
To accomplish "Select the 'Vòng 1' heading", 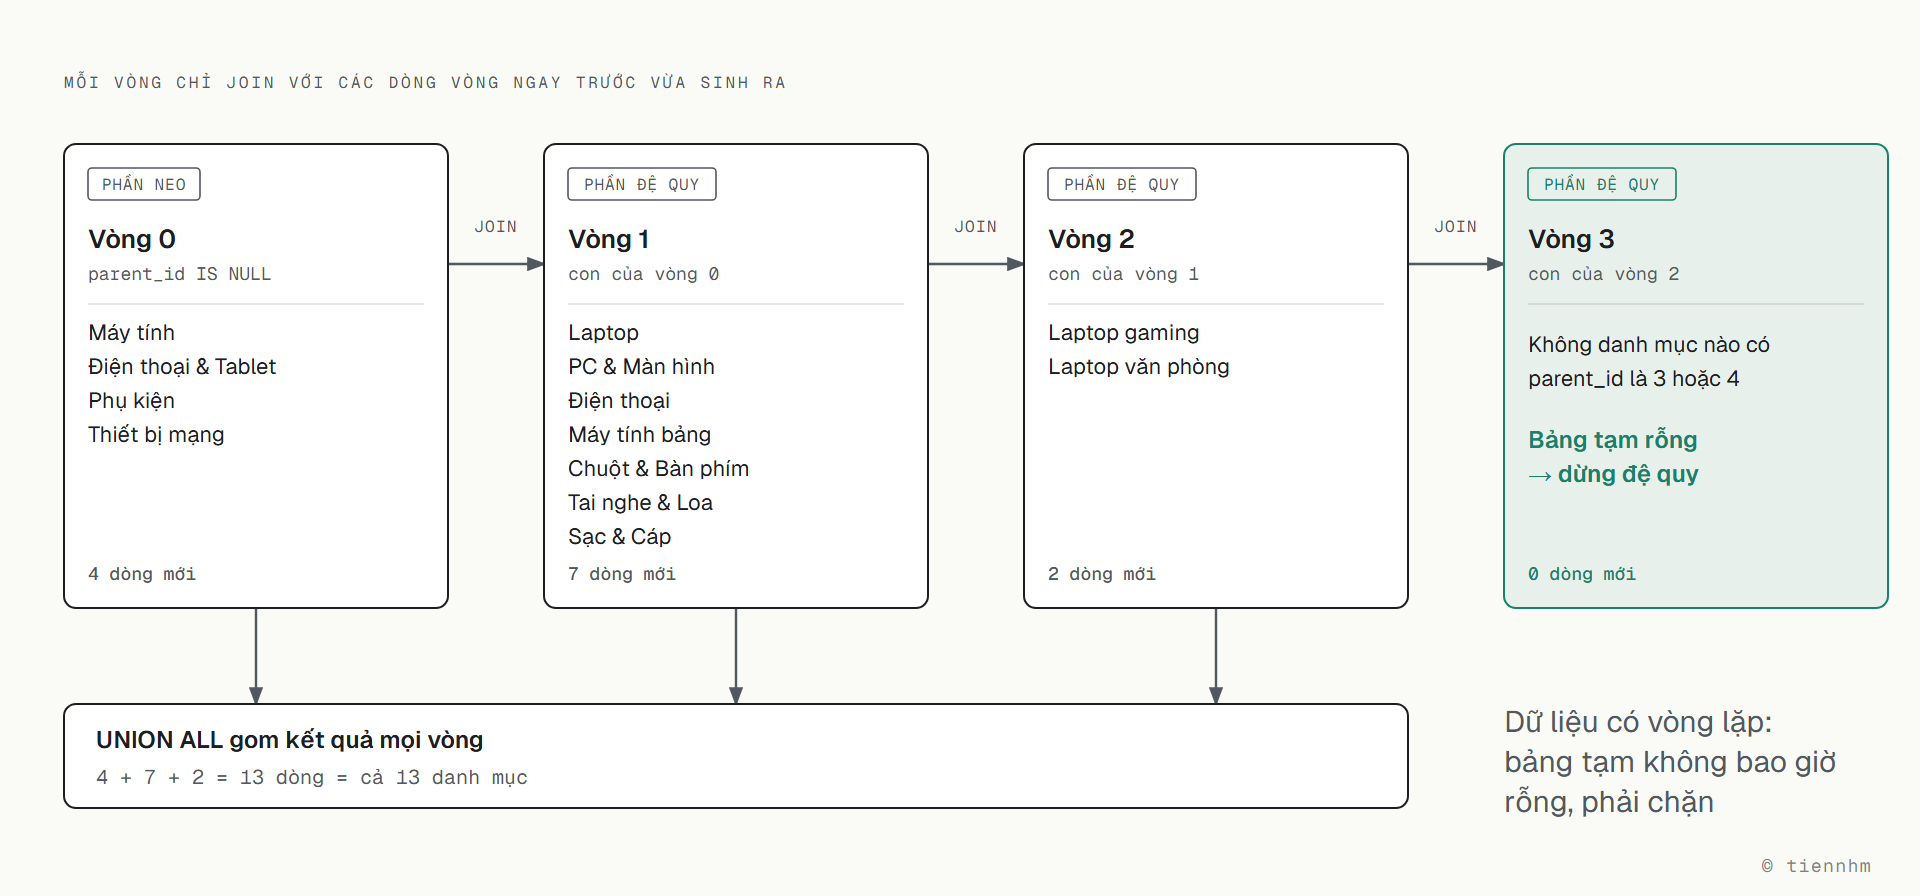I will coord(609,239).
